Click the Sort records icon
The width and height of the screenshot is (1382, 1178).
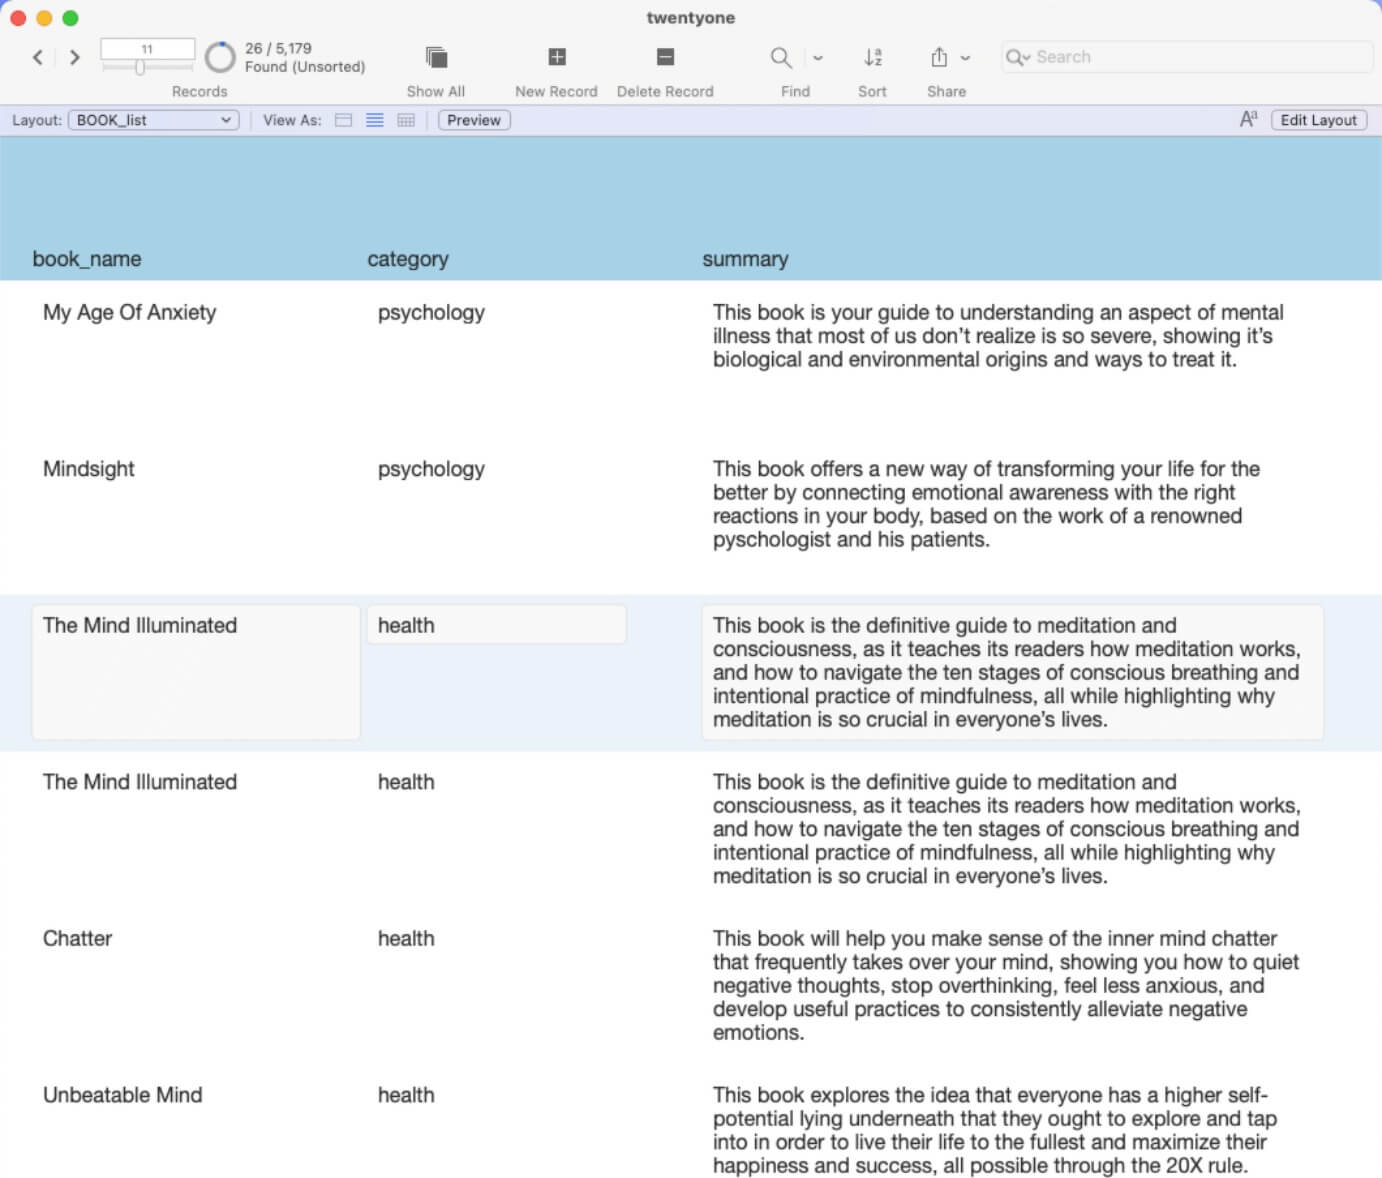point(873,57)
